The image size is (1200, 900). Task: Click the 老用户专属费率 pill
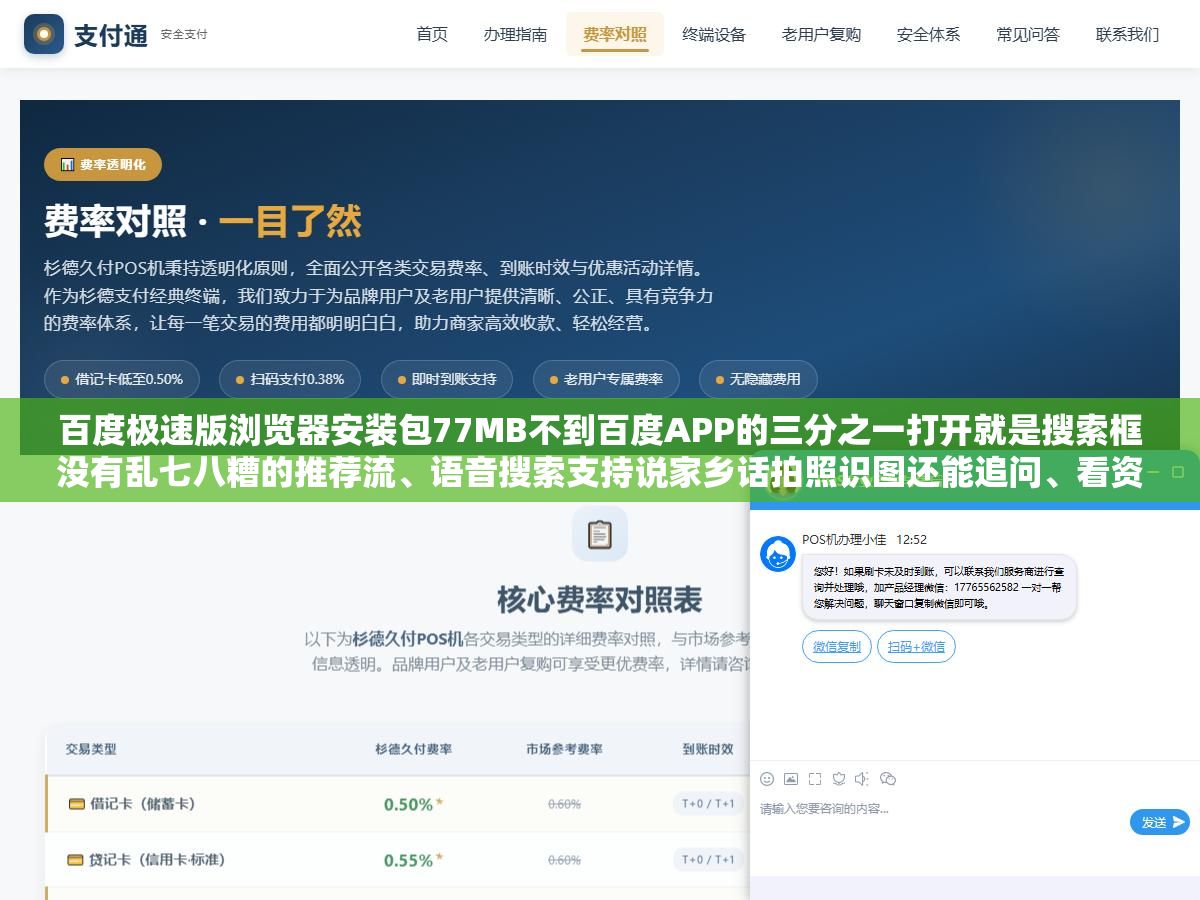click(606, 379)
